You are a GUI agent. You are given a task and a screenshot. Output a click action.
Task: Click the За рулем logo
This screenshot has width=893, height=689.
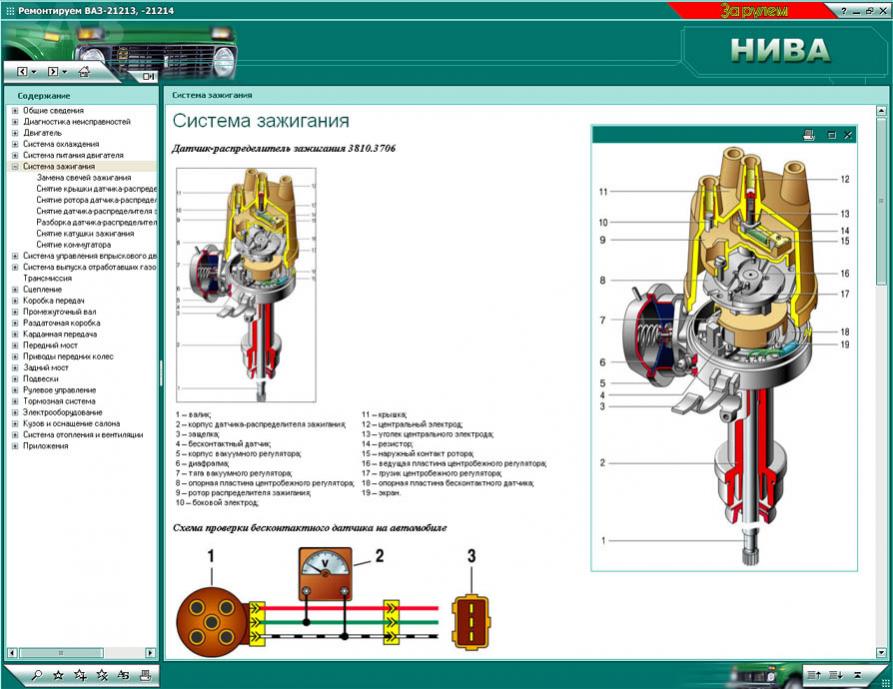[754, 11]
